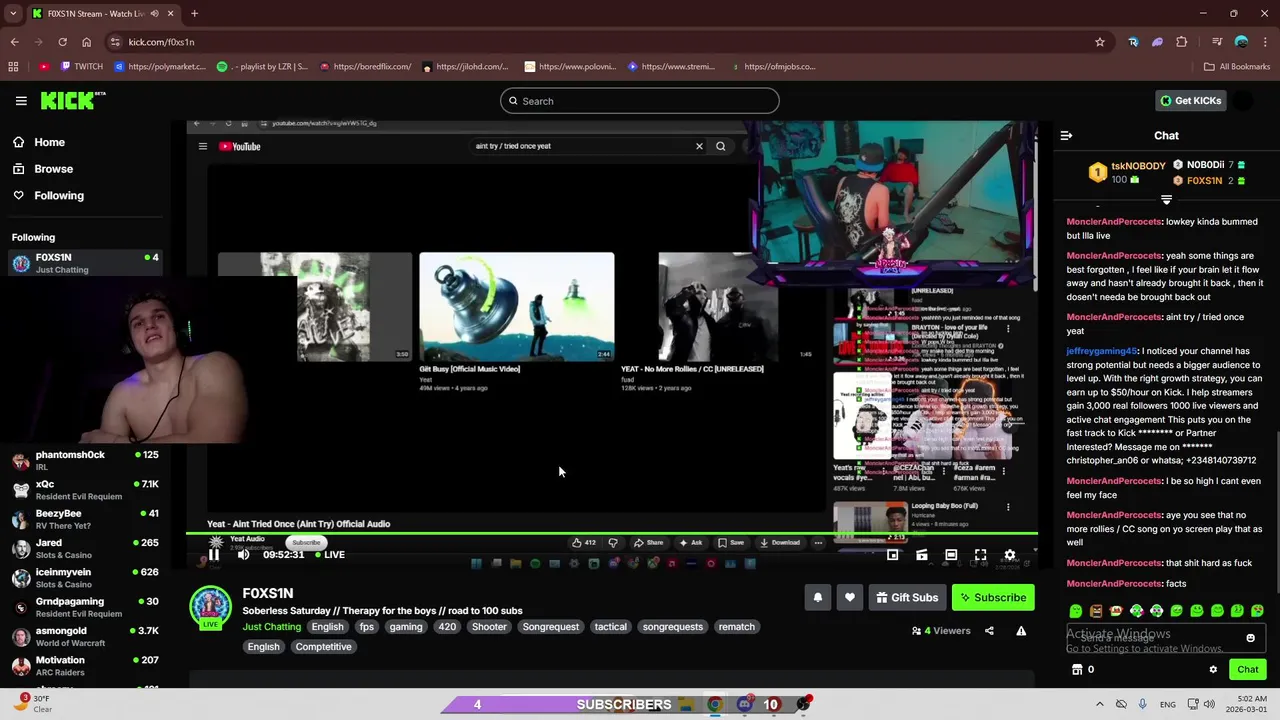
Task: Click the Kick search field
Action: (x=639, y=101)
